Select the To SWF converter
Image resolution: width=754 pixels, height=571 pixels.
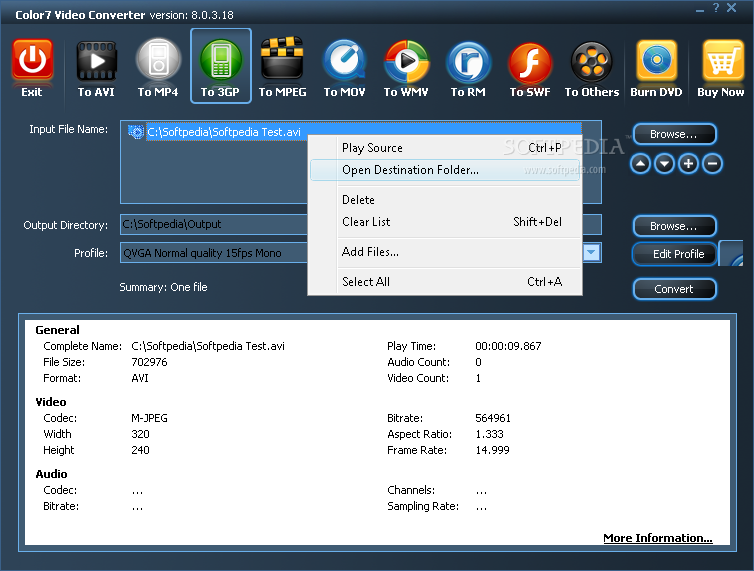pos(530,68)
